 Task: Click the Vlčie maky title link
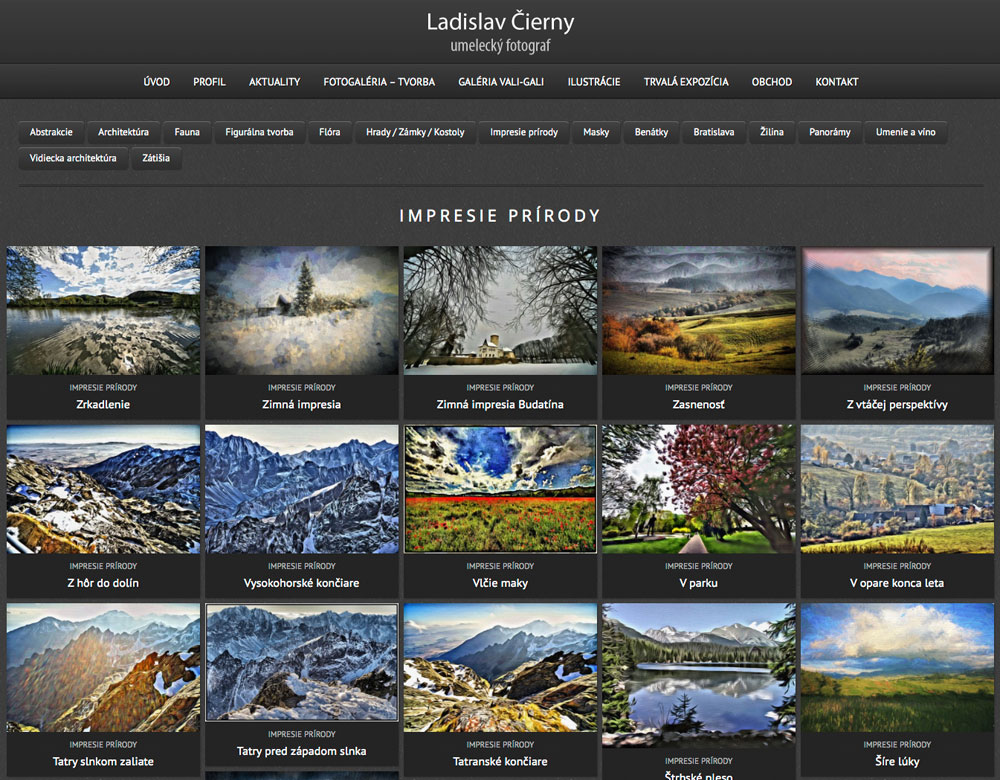(x=501, y=583)
